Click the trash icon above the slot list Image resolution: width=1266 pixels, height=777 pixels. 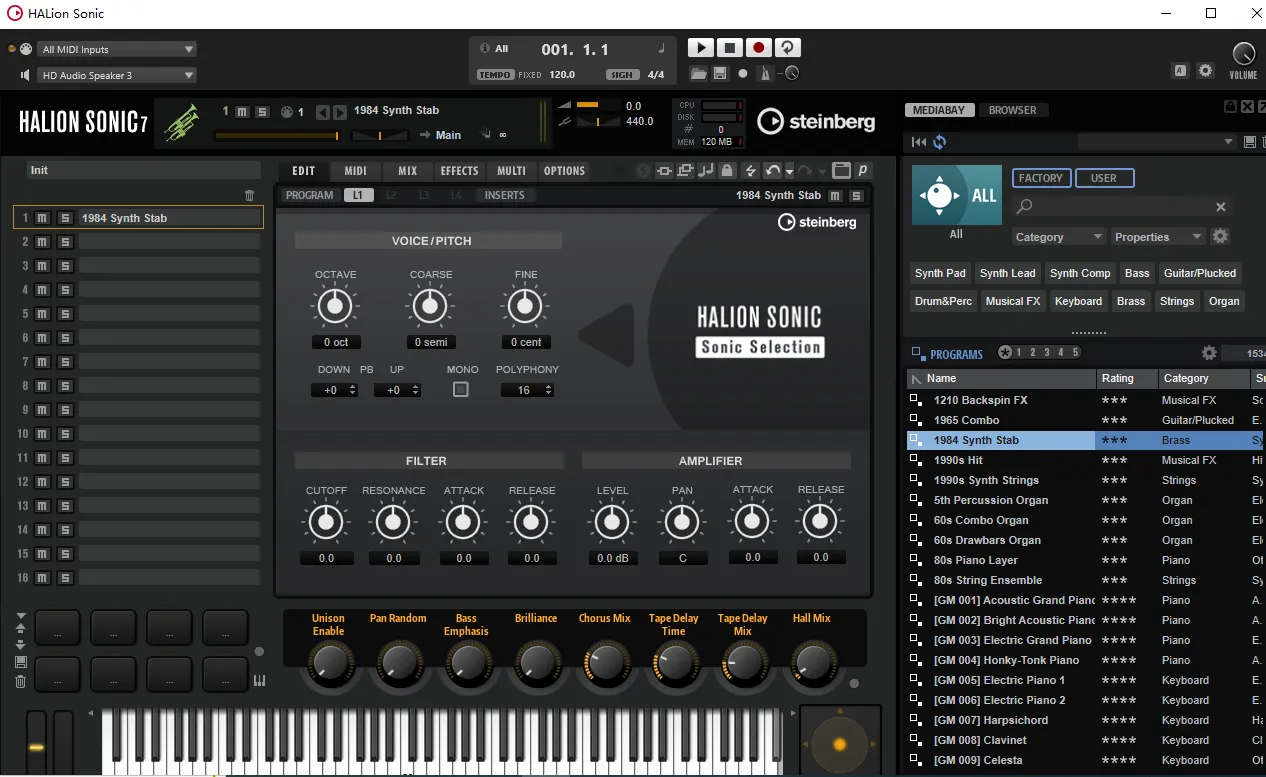pos(249,196)
